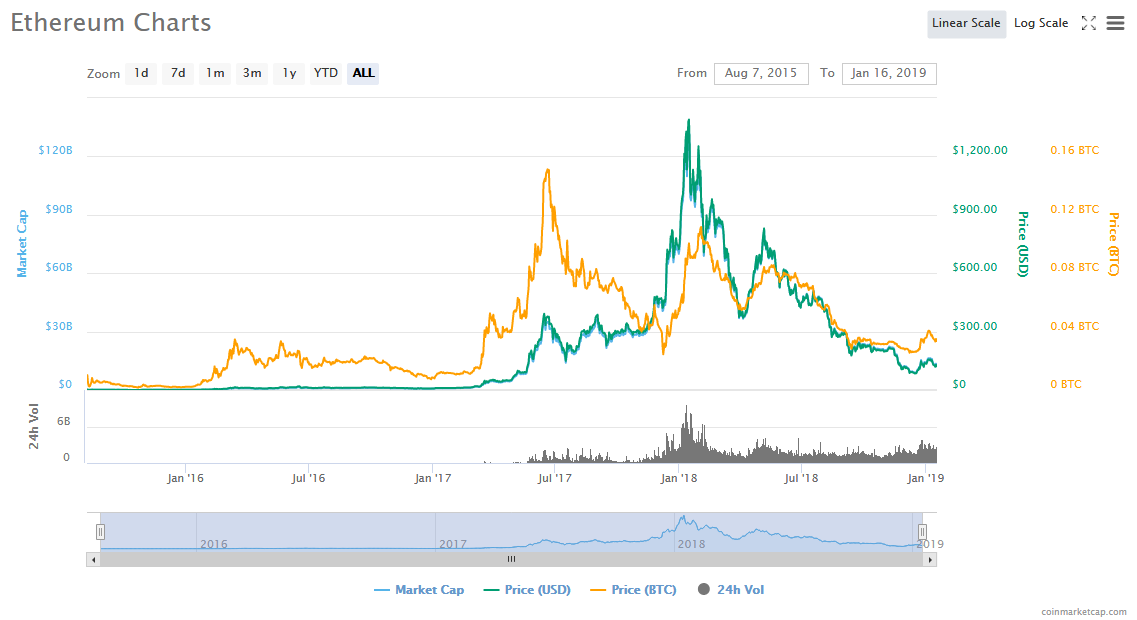This screenshot has height=620, width=1137.
Task: Click the To date field Jan 16, 2019
Action: 889,73
